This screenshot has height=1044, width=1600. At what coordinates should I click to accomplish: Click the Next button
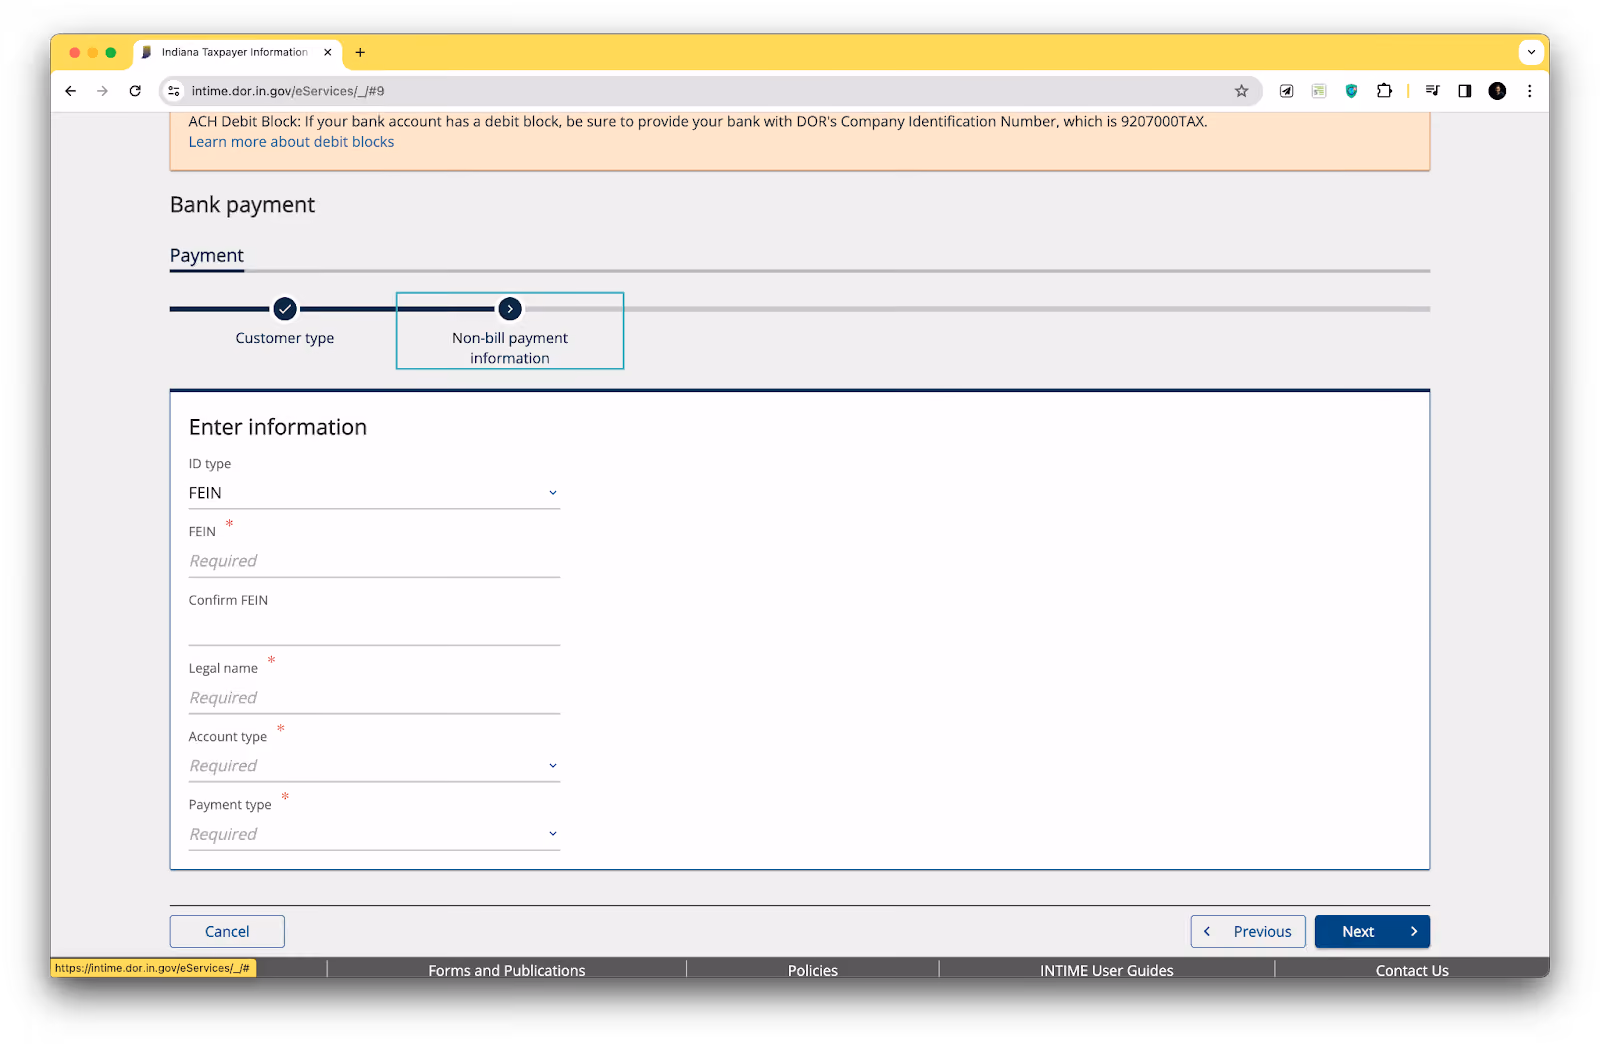pyautogui.click(x=1372, y=931)
